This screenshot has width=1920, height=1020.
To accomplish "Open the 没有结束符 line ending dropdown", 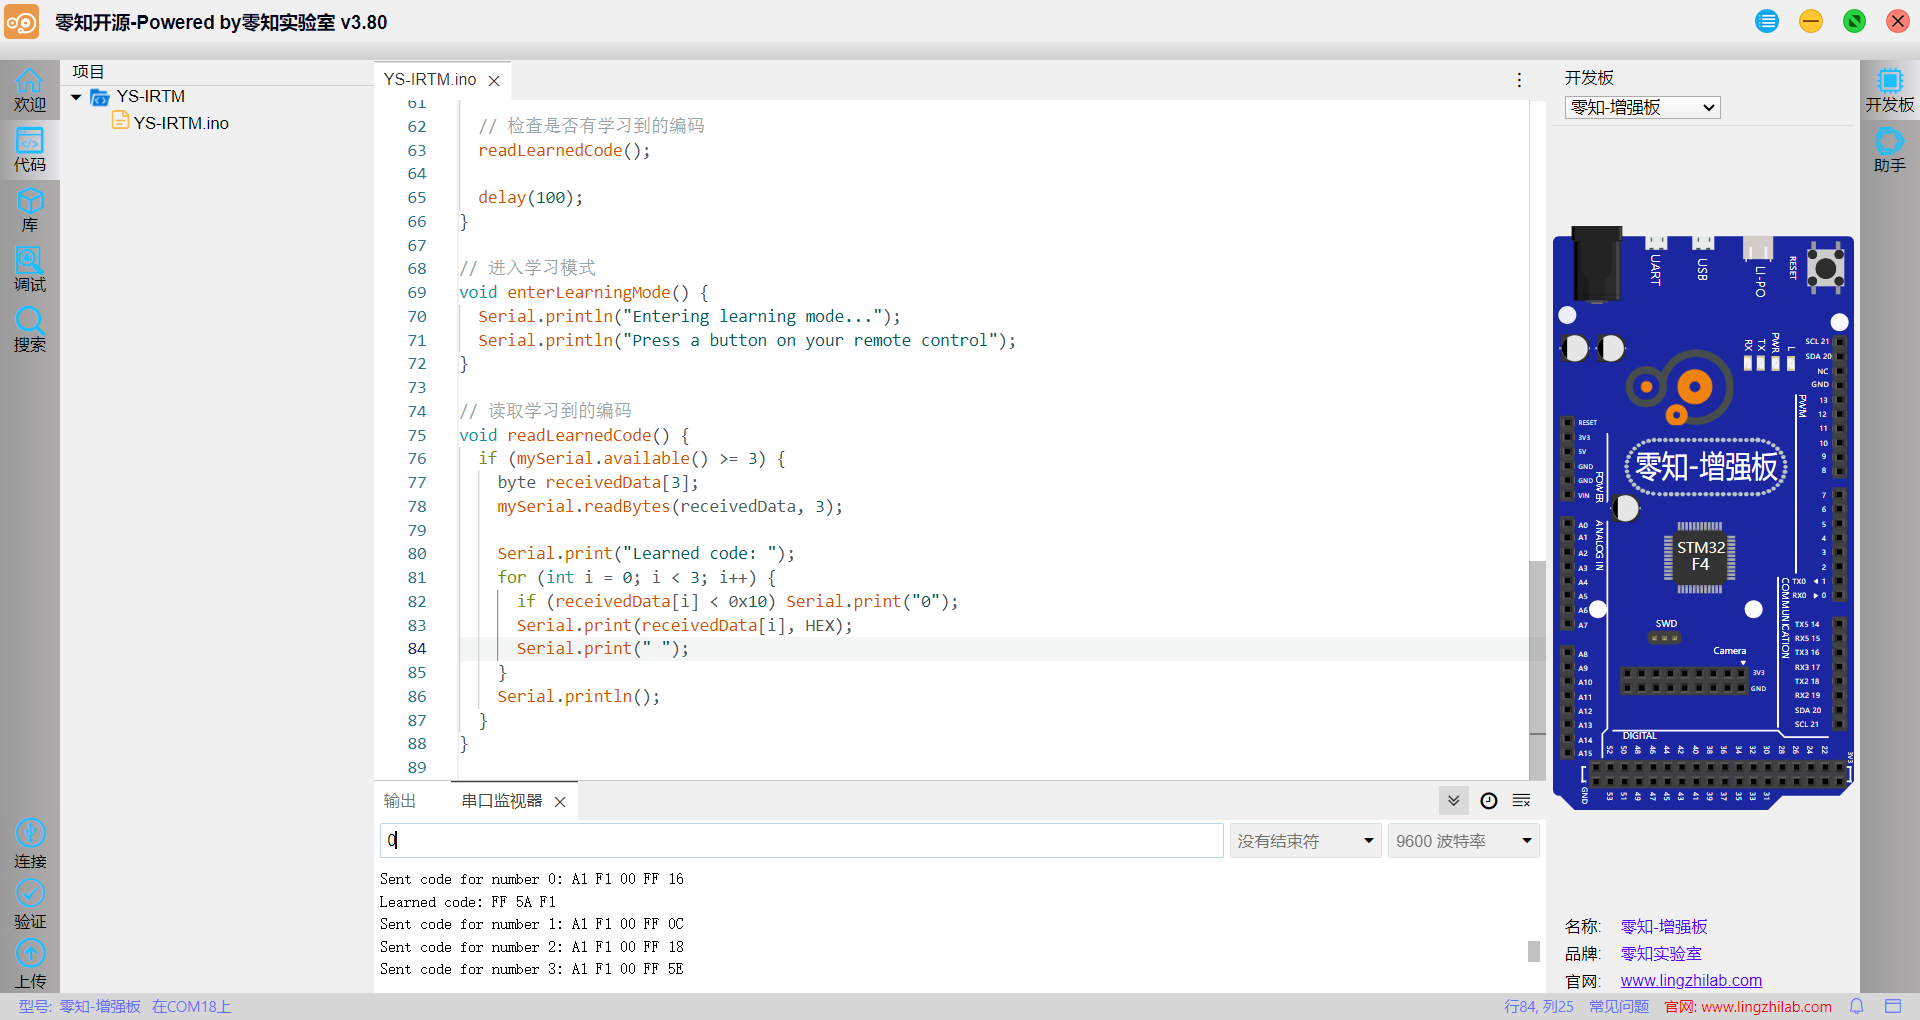I will click(x=1304, y=841).
